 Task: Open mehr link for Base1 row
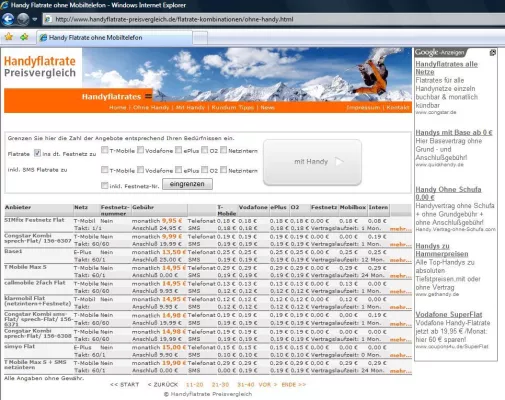click(400, 260)
